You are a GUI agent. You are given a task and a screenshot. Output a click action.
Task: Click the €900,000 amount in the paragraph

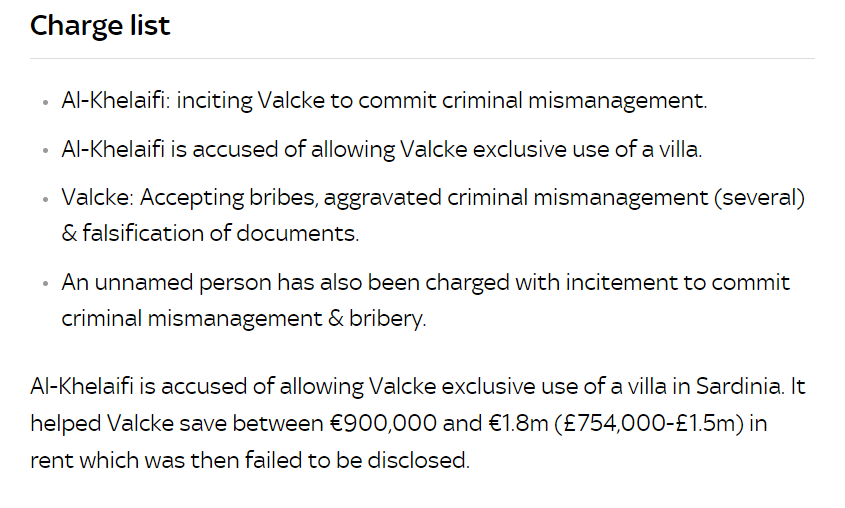click(383, 423)
